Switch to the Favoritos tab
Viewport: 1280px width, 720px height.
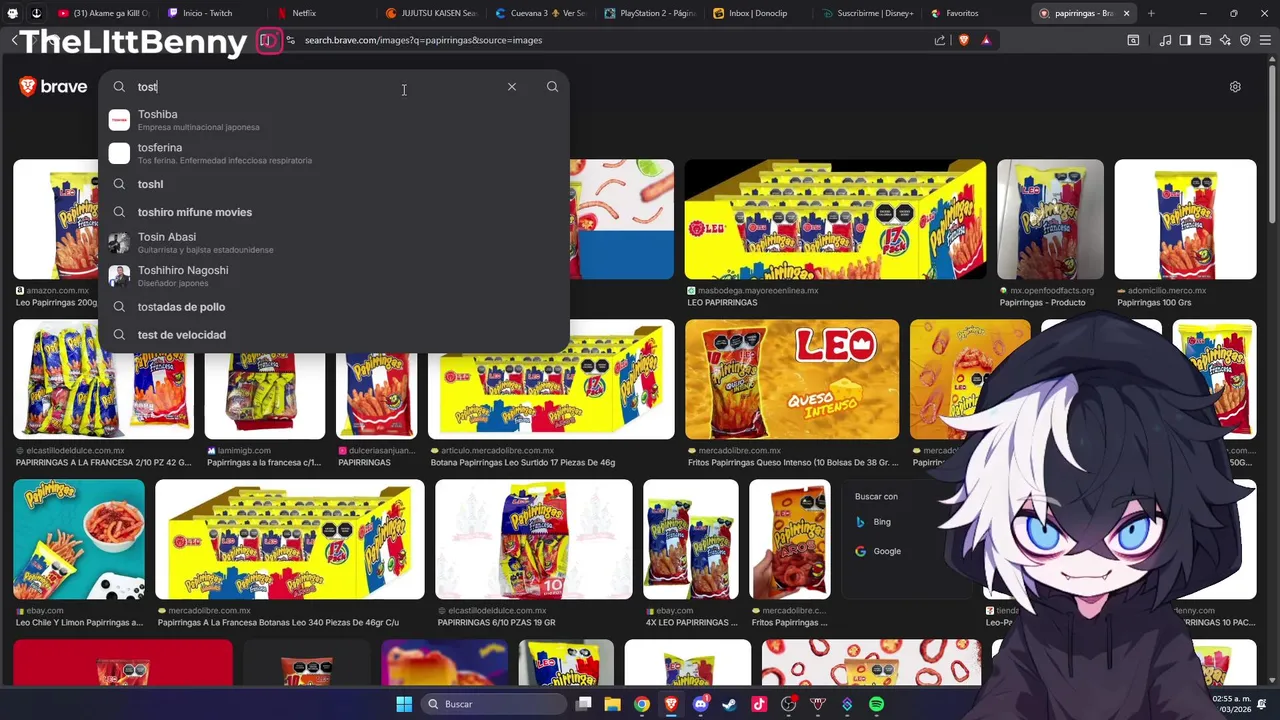pyautogui.click(x=976, y=13)
